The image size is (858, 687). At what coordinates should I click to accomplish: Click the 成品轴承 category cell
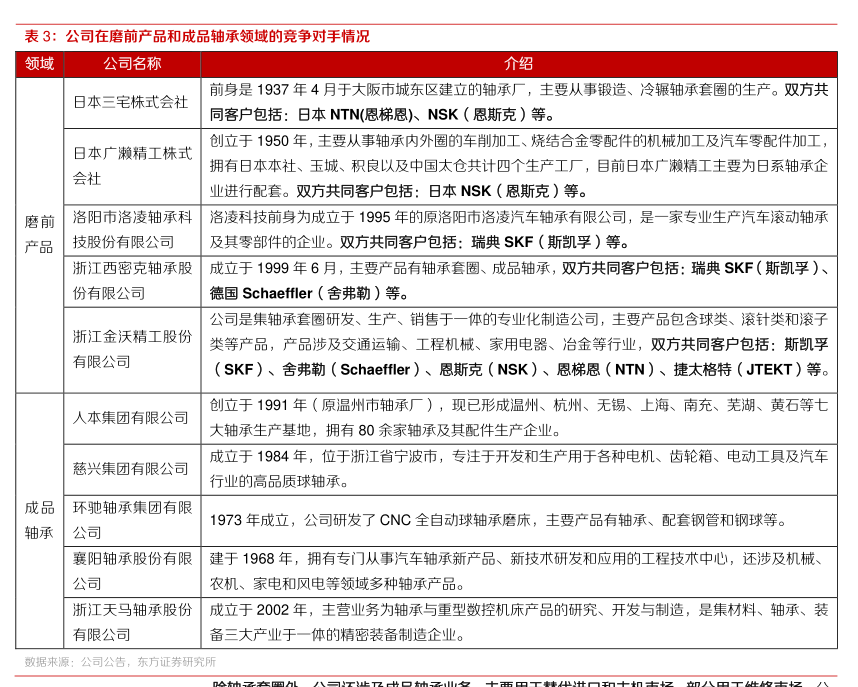coord(39,520)
